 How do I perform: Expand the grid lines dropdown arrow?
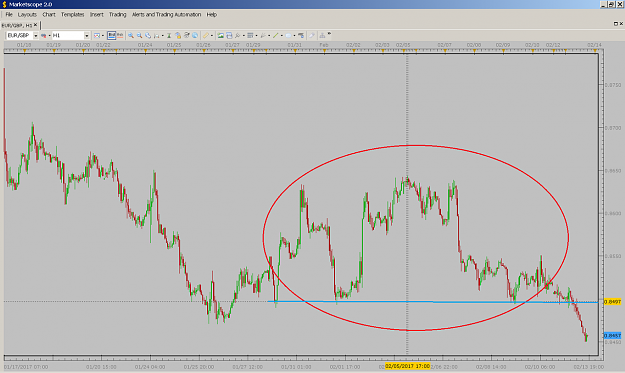click(x=256, y=35)
